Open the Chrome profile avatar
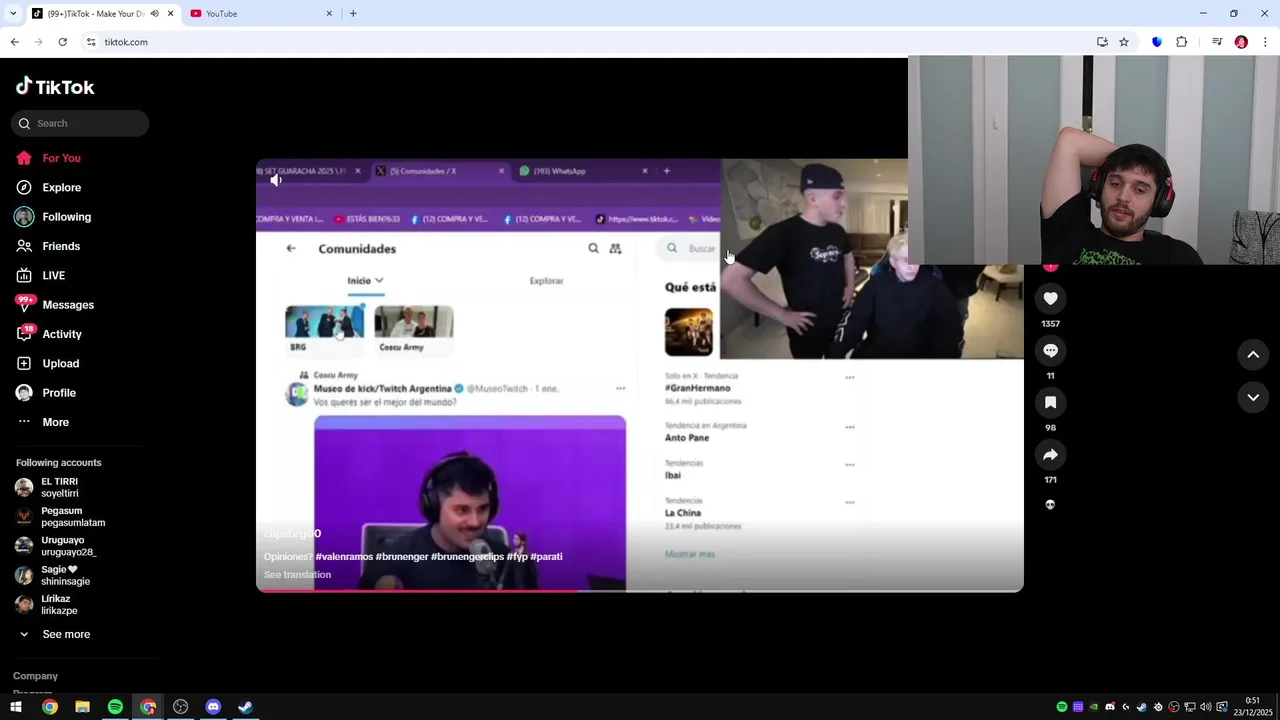 [x=1241, y=42]
